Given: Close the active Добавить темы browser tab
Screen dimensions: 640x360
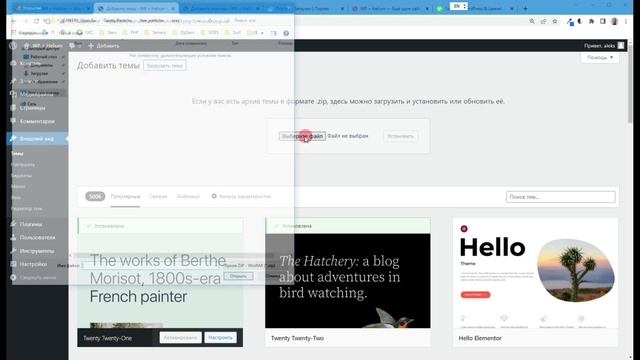Looking at the screenshot, I should pyautogui.click(x=173, y=9).
